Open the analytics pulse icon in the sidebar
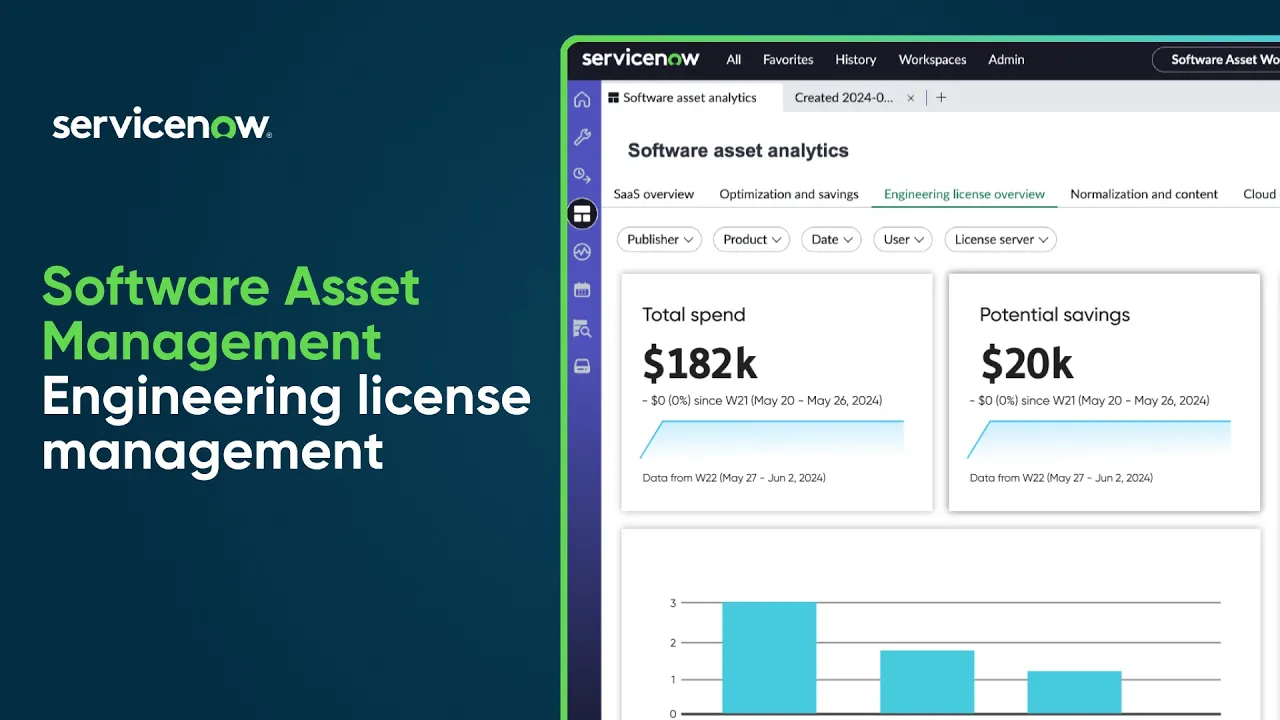 click(x=582, y=251)
